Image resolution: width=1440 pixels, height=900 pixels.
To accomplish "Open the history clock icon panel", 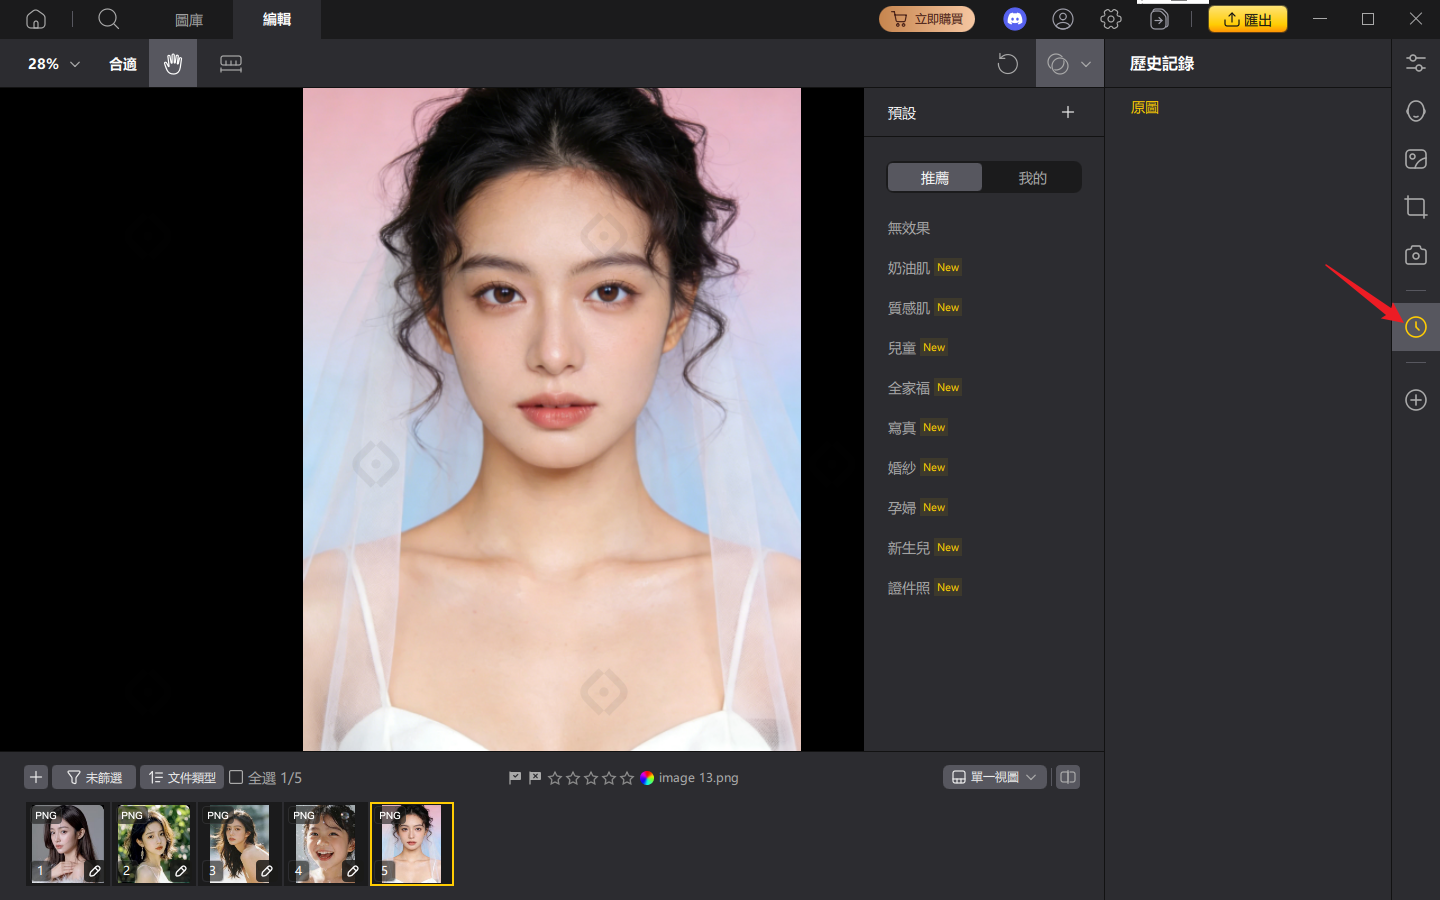I will [1415, 327].
